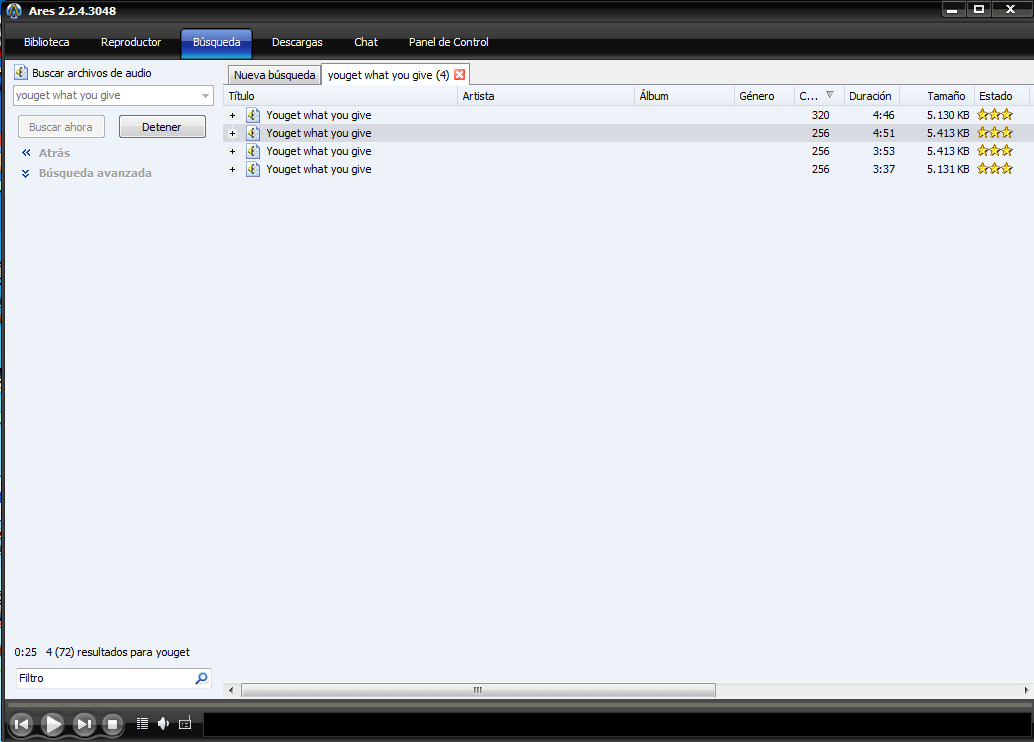Click the radio icon in player bar
Viewport: 1034px width, 742px height.
[185, 724]
